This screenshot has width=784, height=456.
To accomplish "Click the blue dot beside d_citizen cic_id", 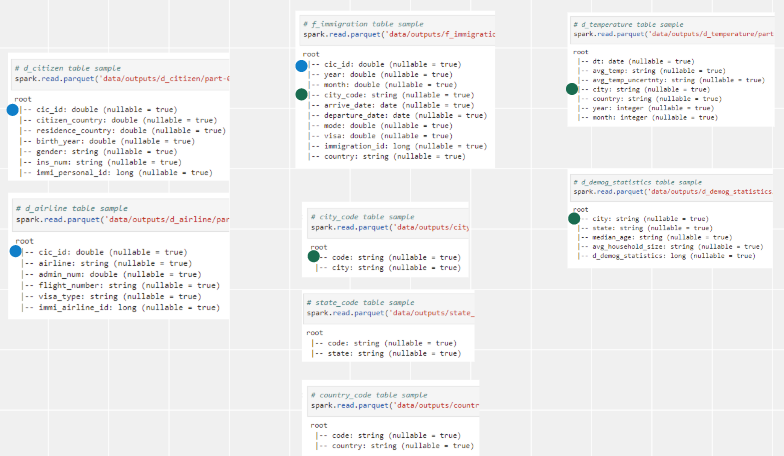I will tap(13, 110).
